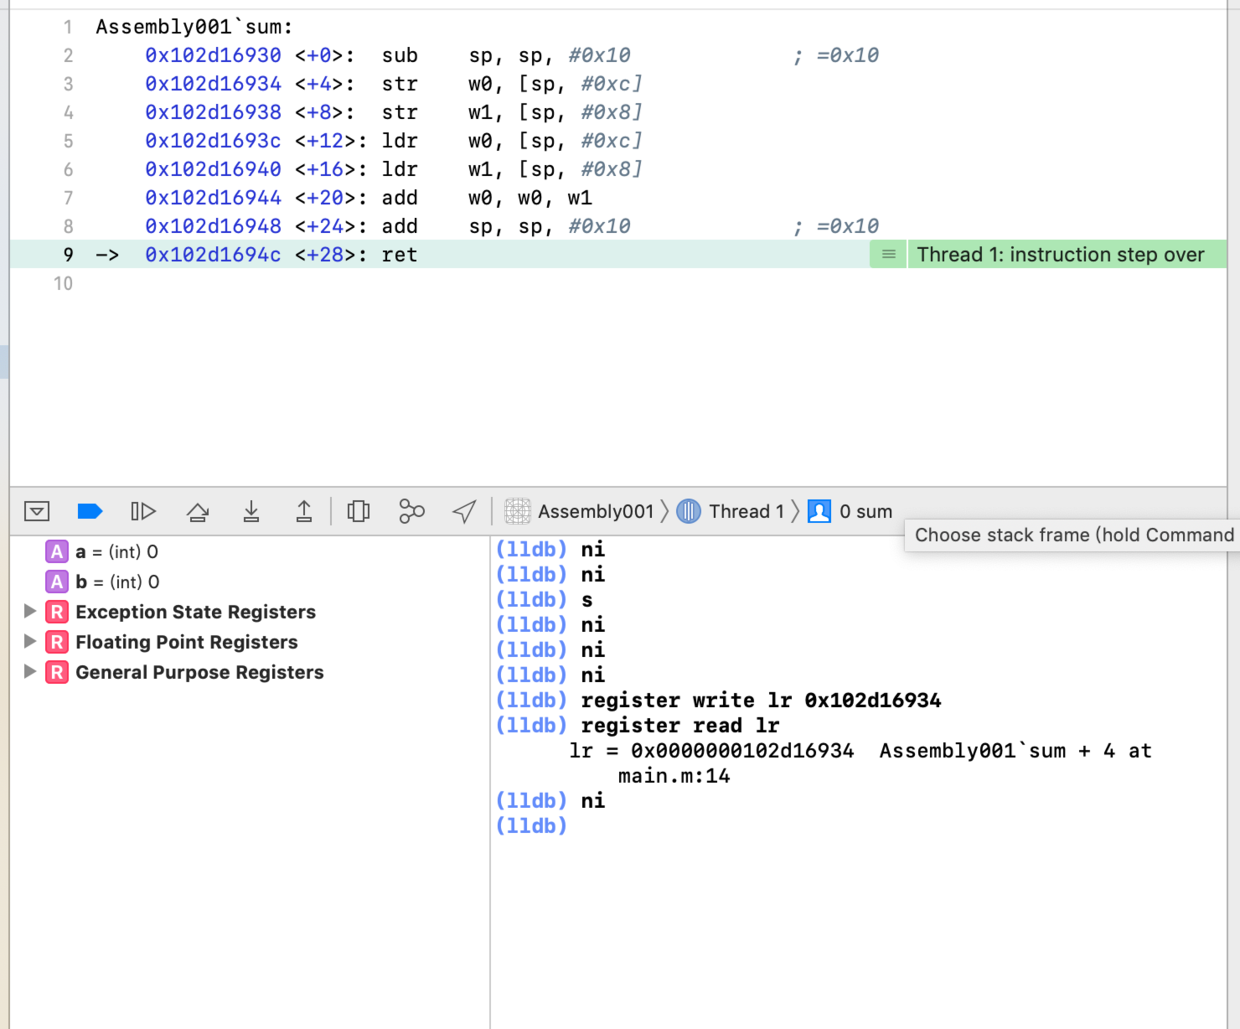
Task: Expand Exception State Registers
Action: pos(30,611)
